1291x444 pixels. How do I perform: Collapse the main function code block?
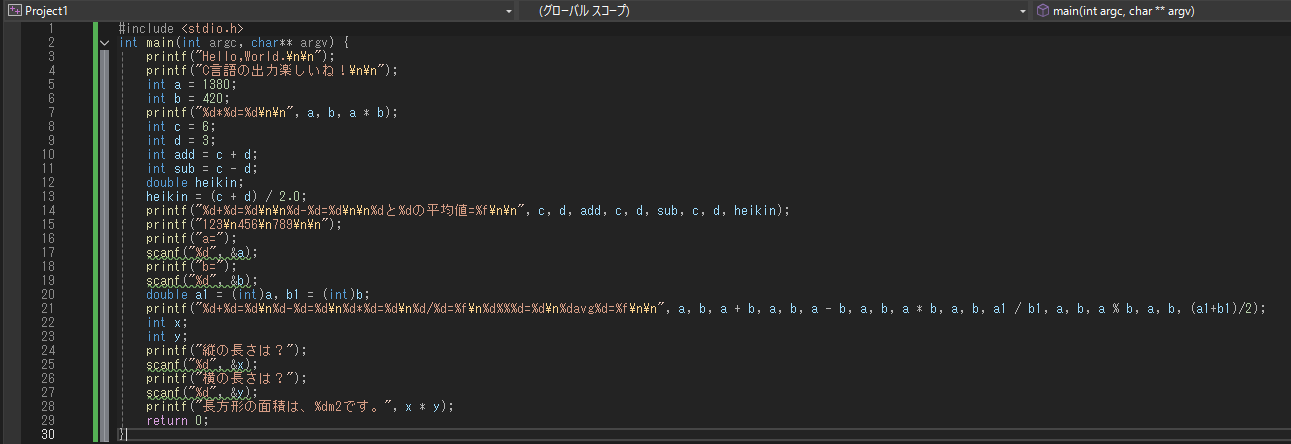tap(105, 43)
